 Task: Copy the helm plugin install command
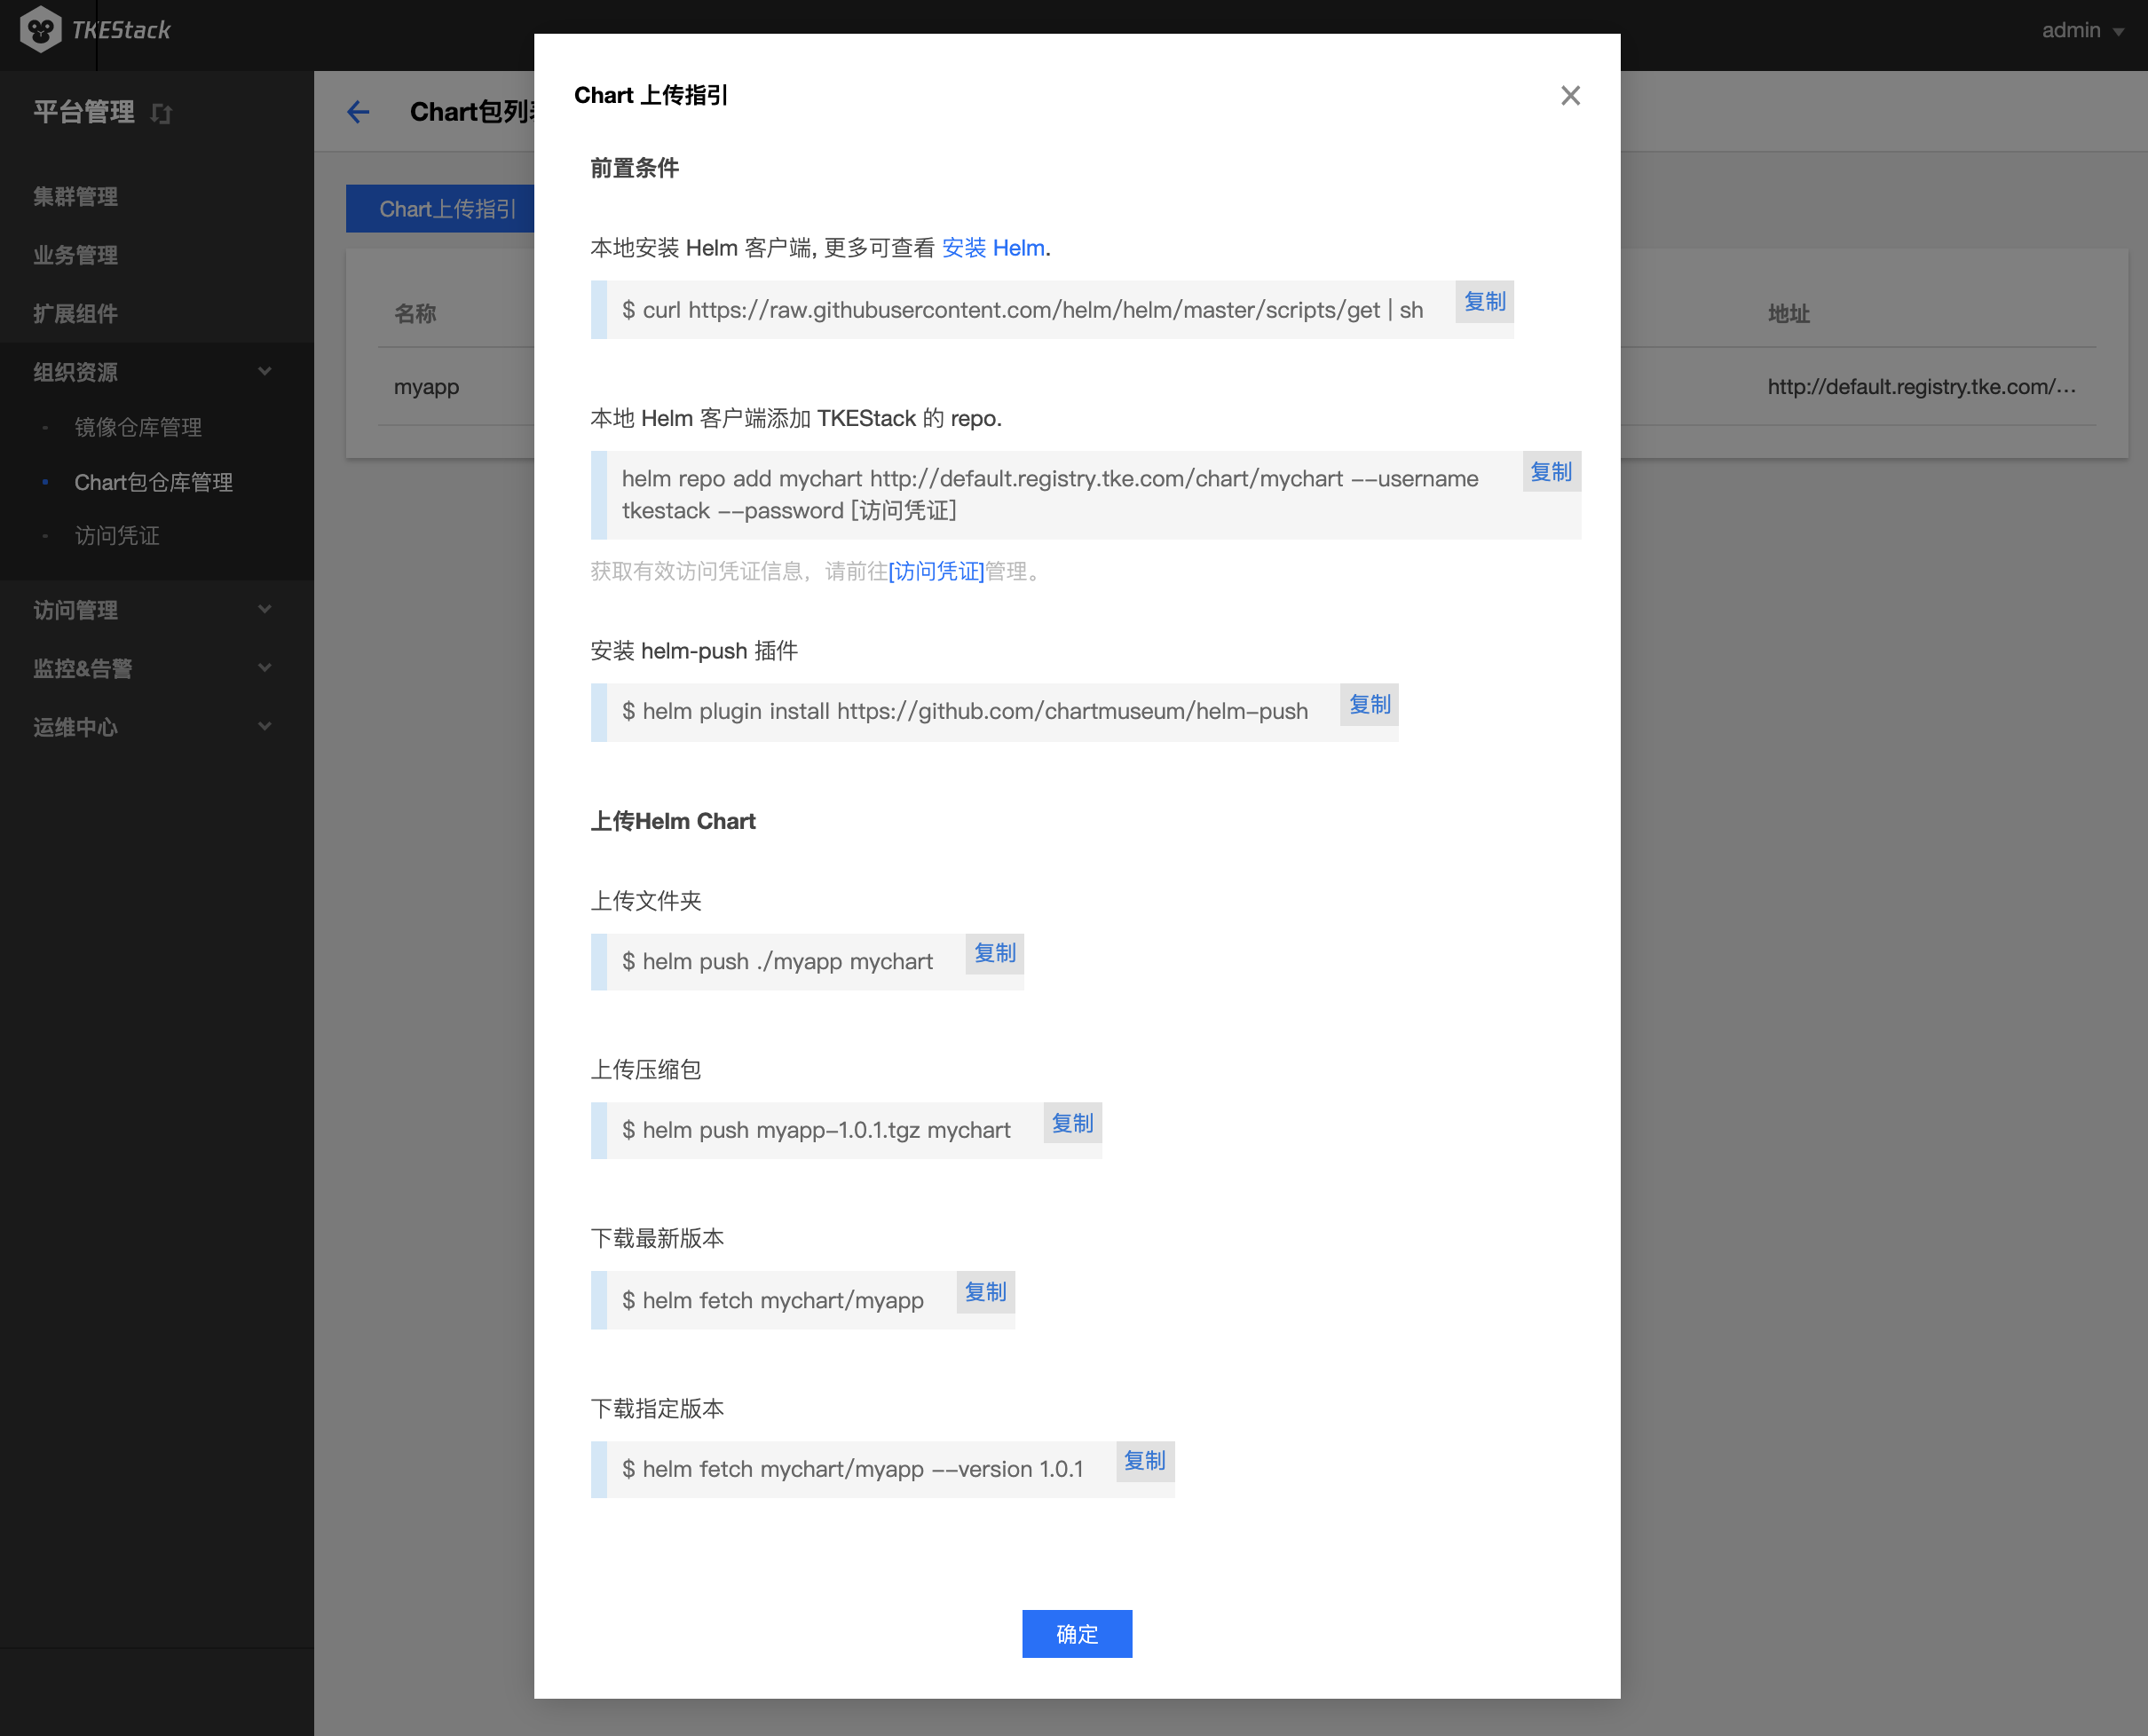coord(1369,705)
